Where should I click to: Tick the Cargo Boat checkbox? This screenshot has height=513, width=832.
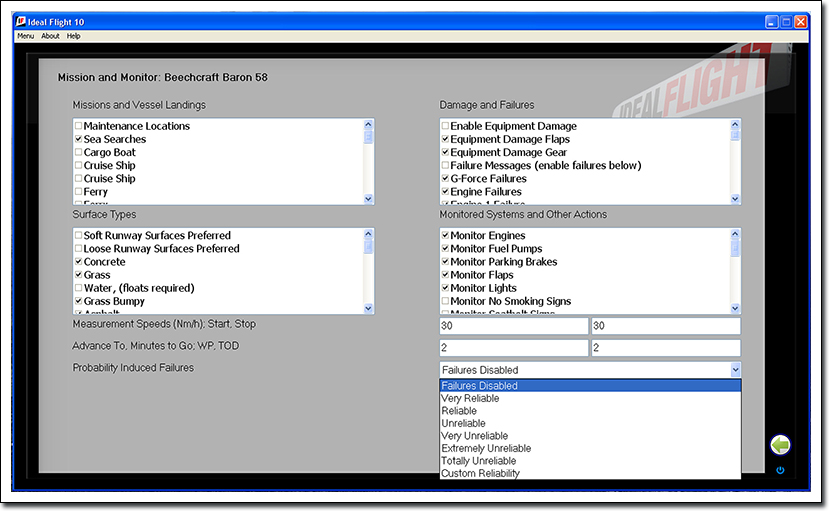[x=79, y=152]
